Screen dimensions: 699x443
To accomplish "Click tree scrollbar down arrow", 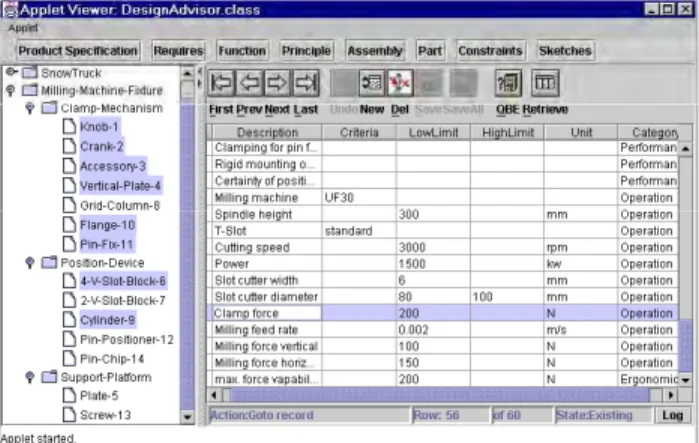I will (187, 417).
